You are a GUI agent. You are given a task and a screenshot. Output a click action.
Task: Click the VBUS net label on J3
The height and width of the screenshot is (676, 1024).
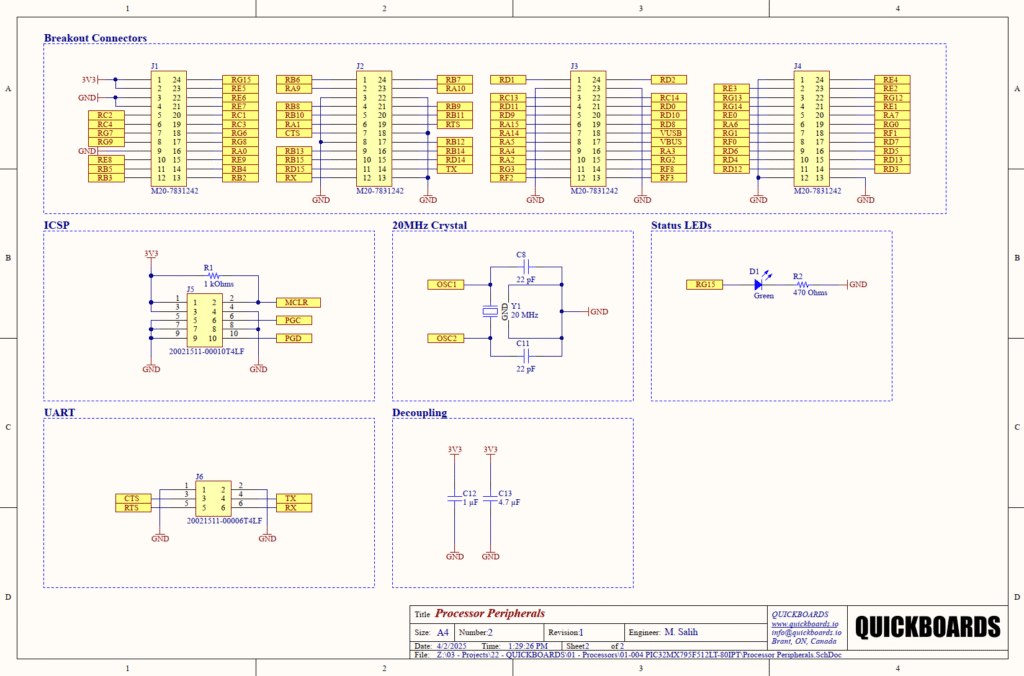669,142
